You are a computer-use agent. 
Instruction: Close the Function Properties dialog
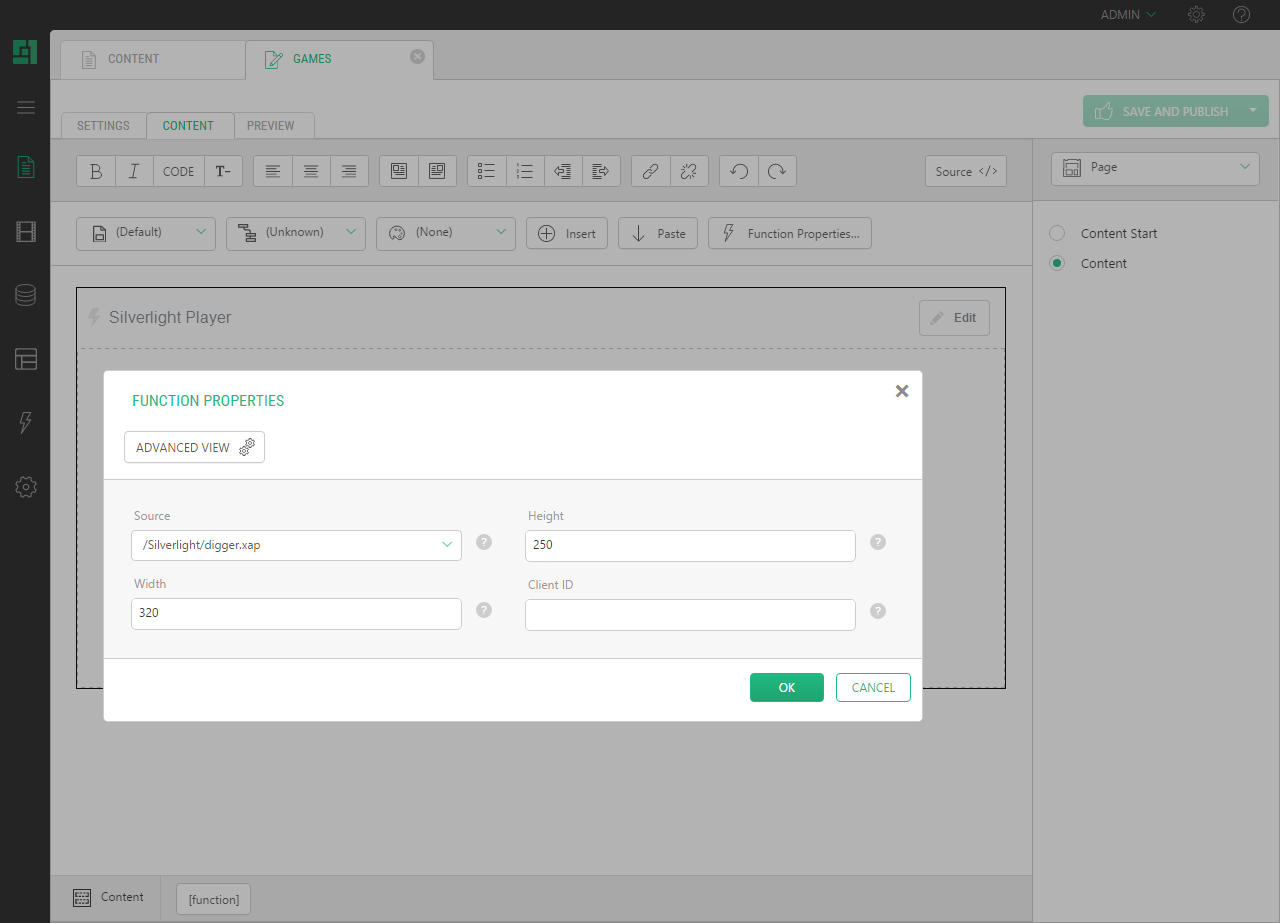(902, 391)
